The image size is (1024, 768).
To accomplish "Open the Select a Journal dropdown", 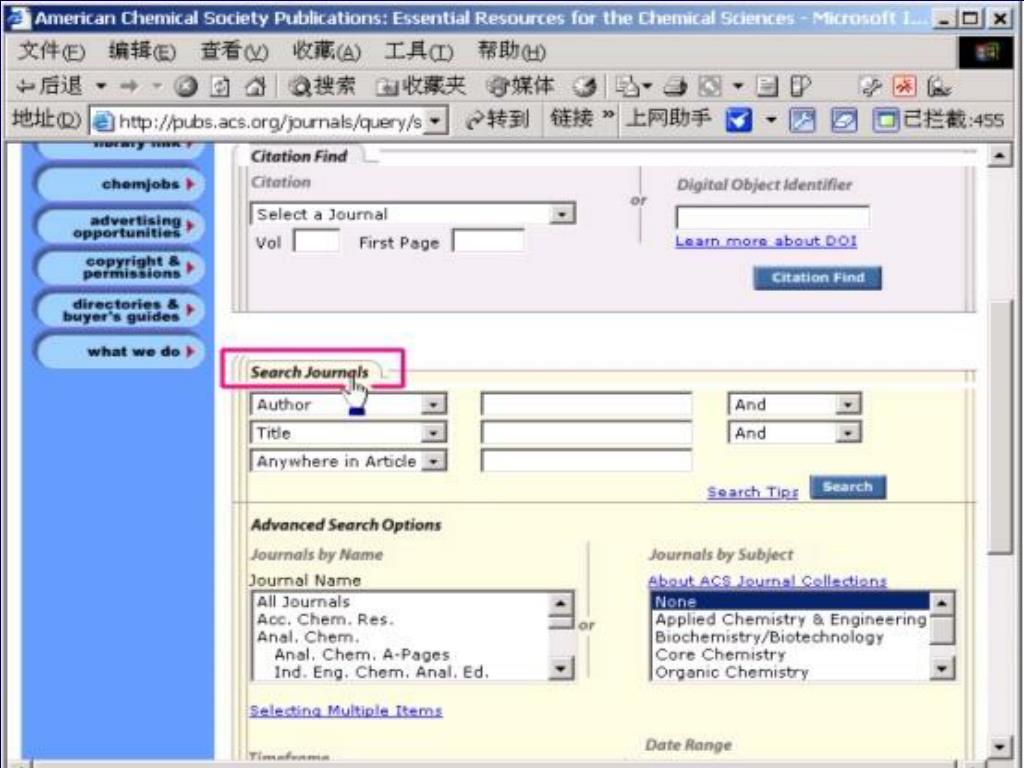I will pos(413,214).
